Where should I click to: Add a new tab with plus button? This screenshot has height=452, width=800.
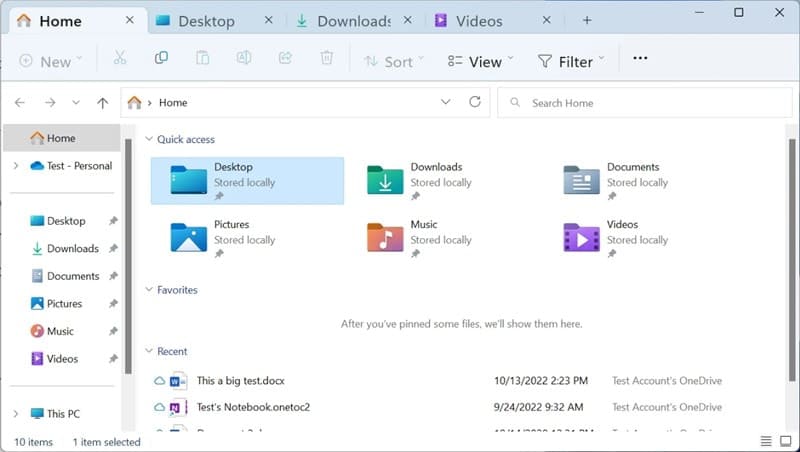point(587,20)
